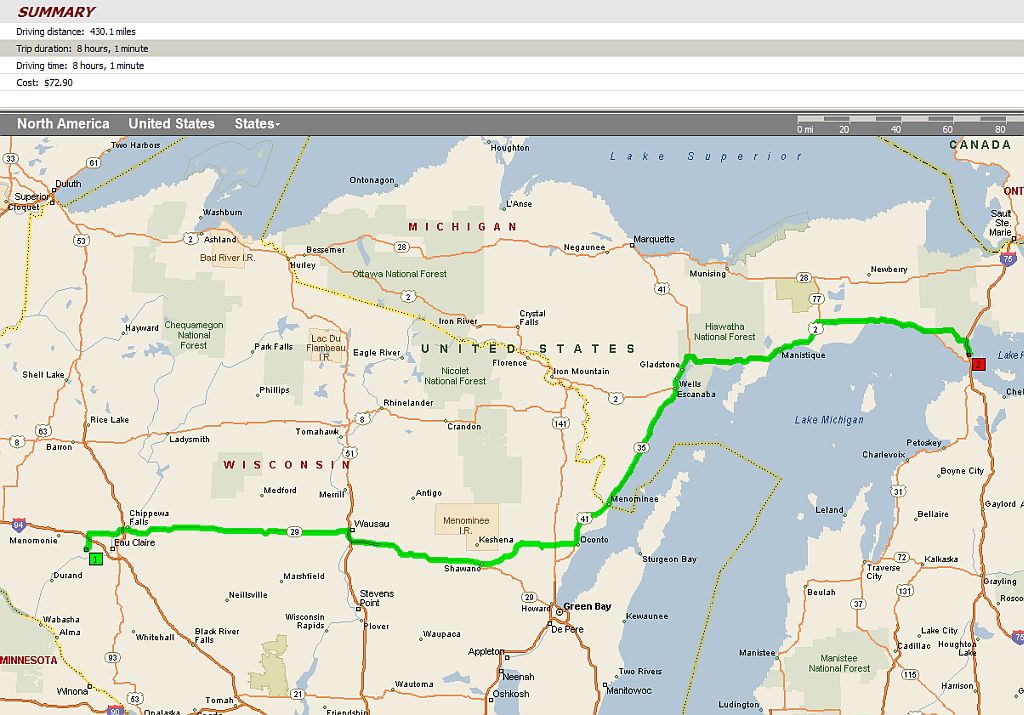Click the route 8 shield near Rhinelander
The image size is (1024, 715).
[362, 419]
